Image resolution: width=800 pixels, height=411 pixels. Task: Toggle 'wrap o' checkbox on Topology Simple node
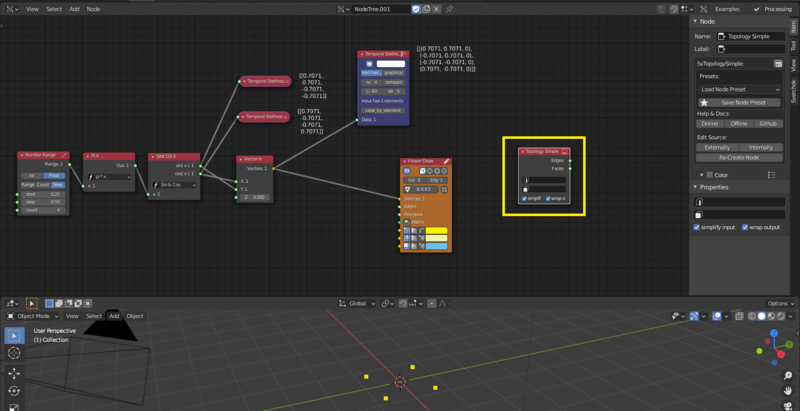[x=548, y=198]
